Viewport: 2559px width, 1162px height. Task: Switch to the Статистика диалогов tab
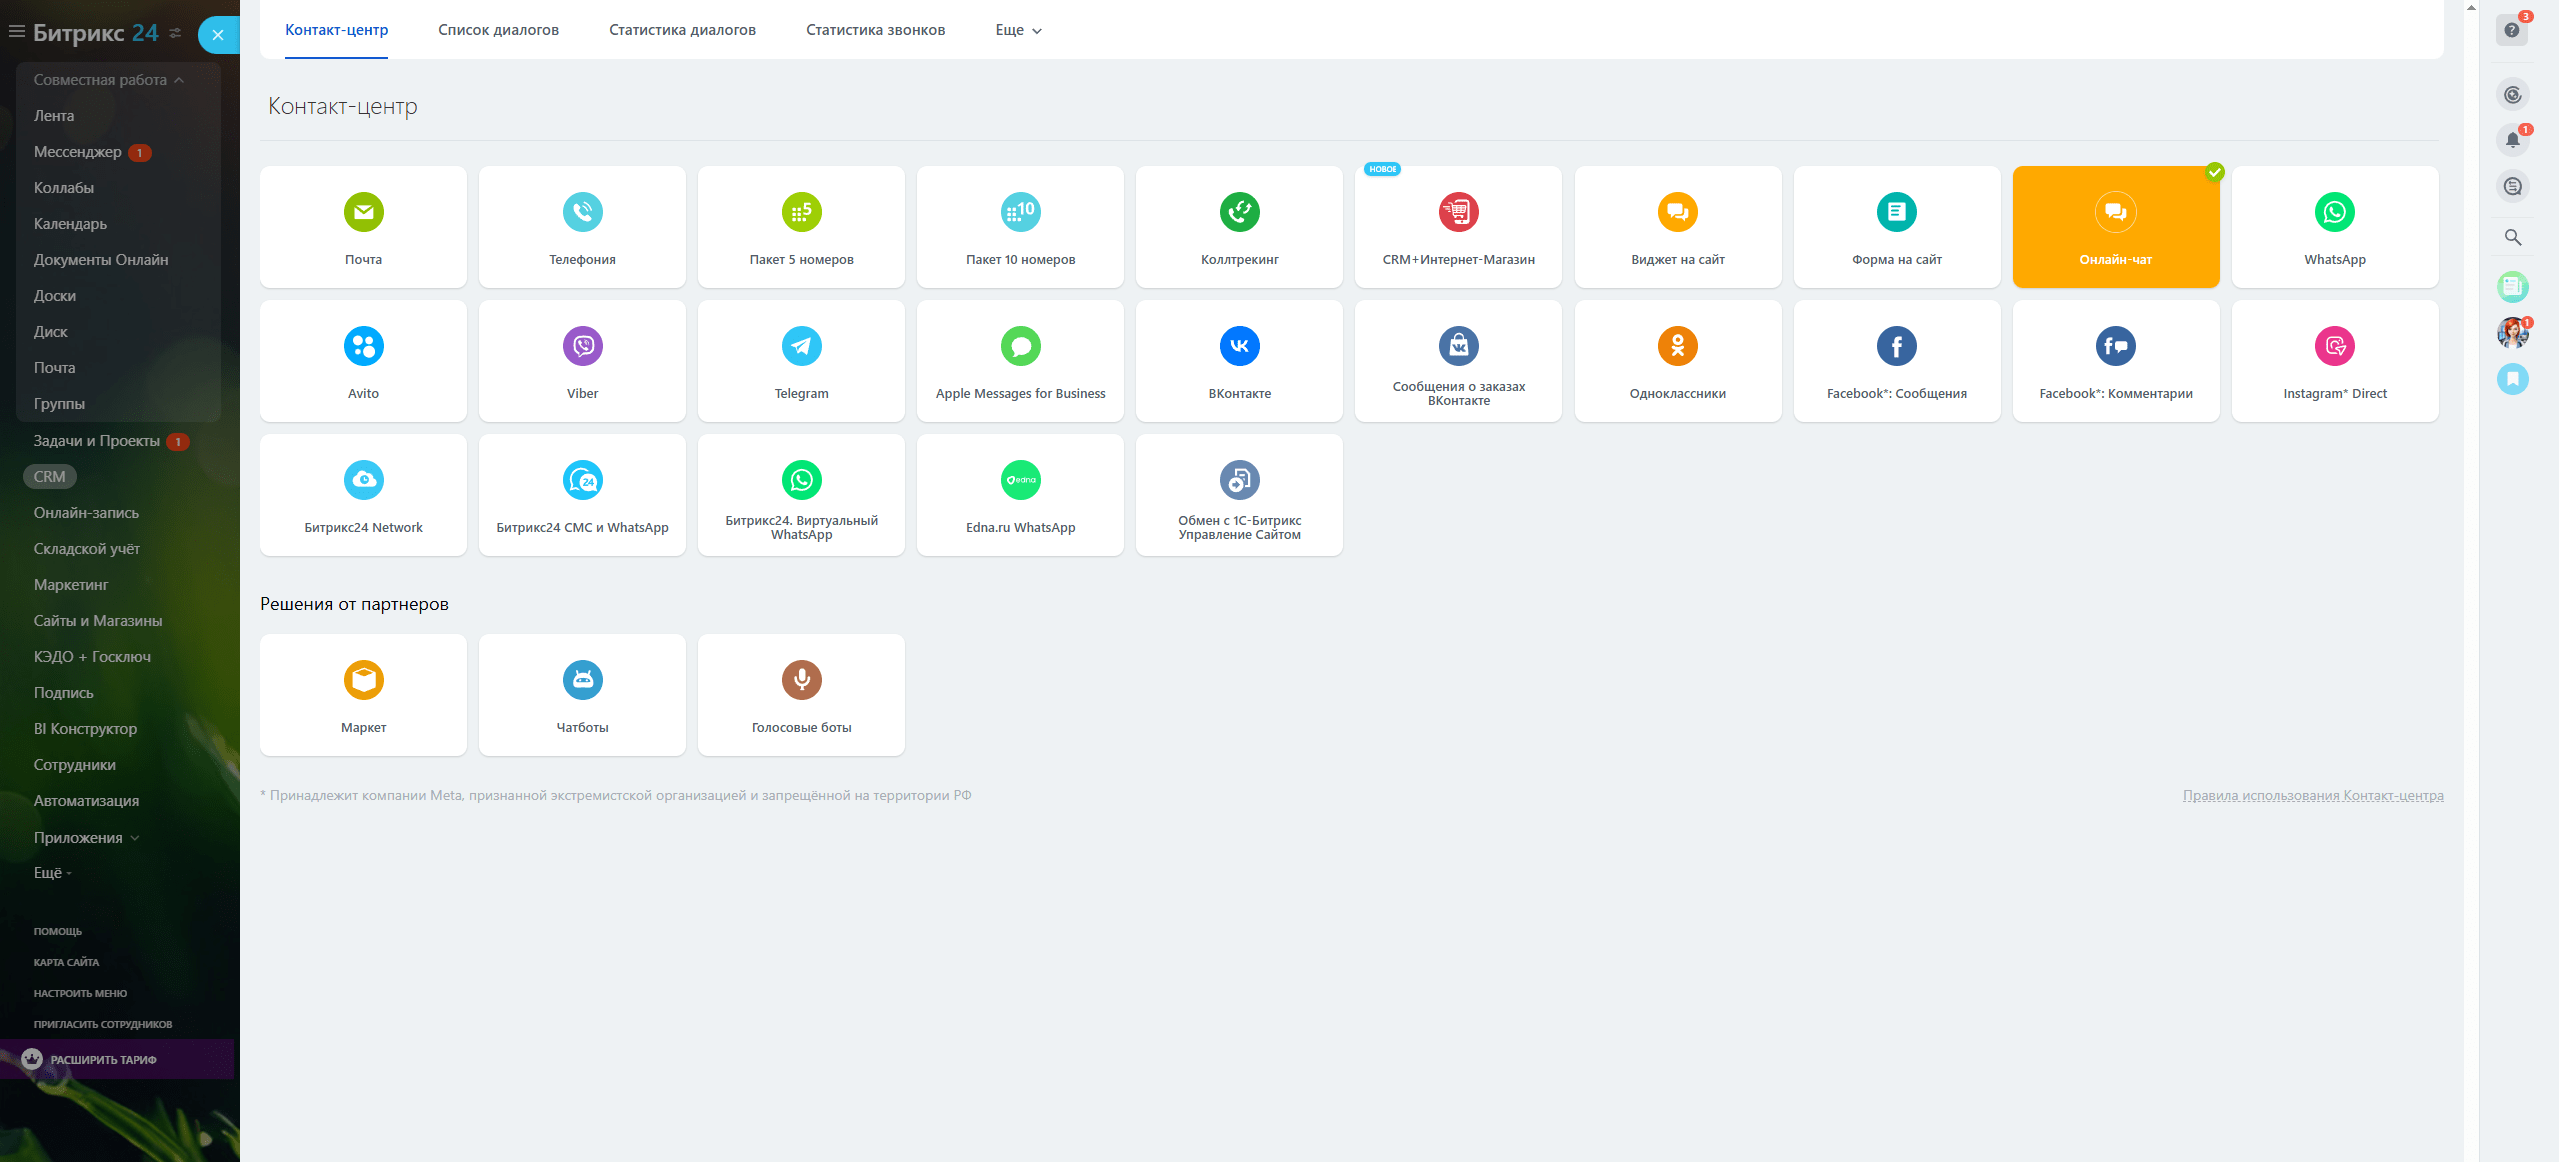(682, 30)
